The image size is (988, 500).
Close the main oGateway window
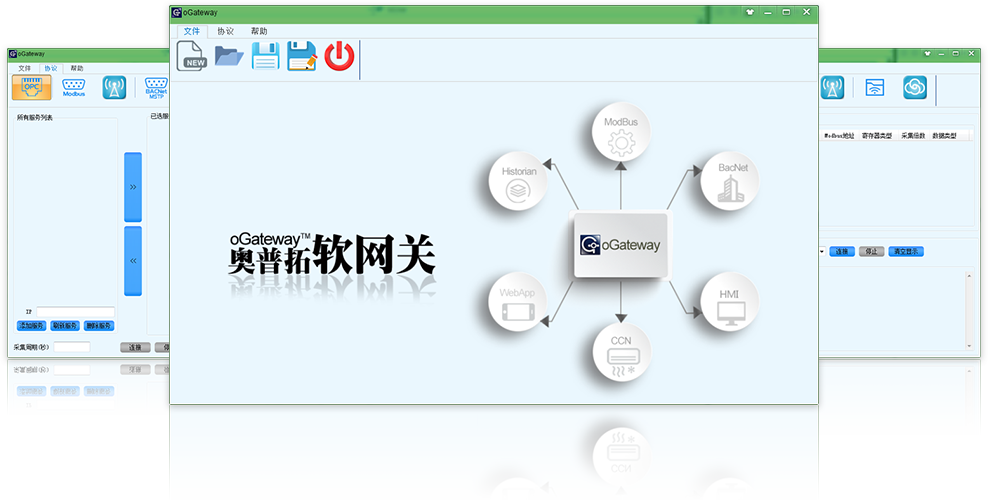click(807, 12)
